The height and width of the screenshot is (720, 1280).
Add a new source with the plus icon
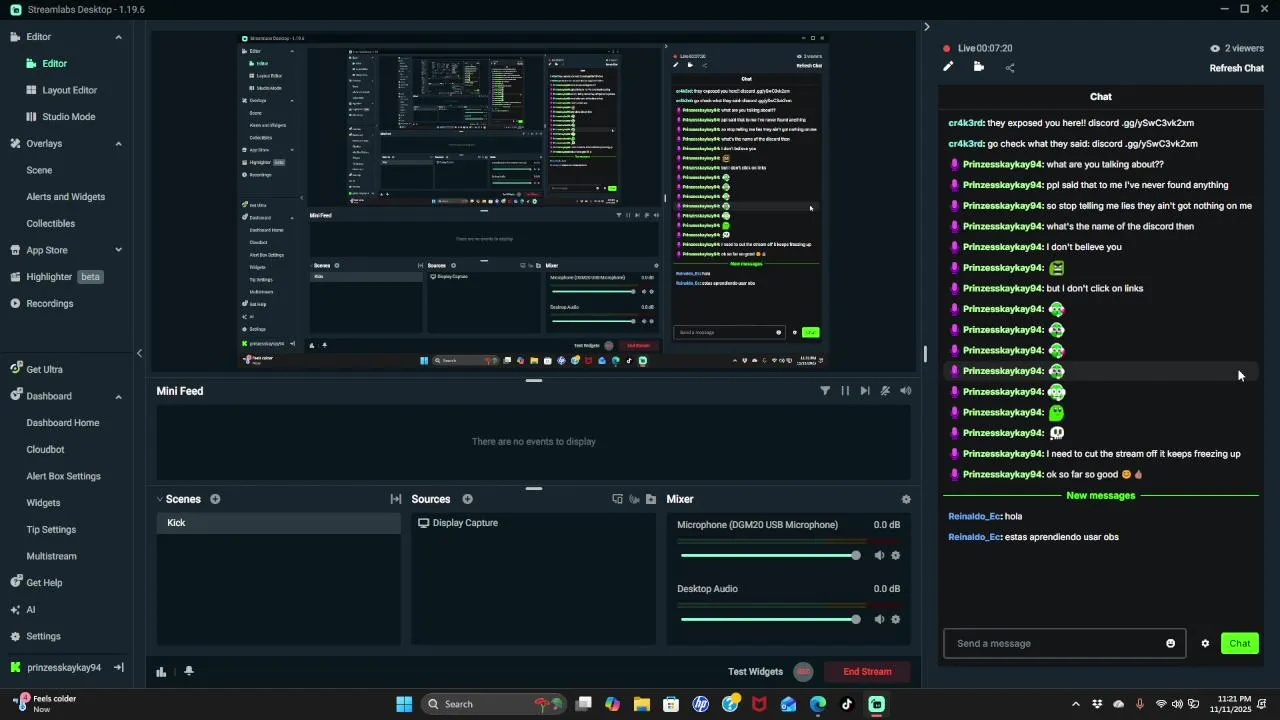467,499
